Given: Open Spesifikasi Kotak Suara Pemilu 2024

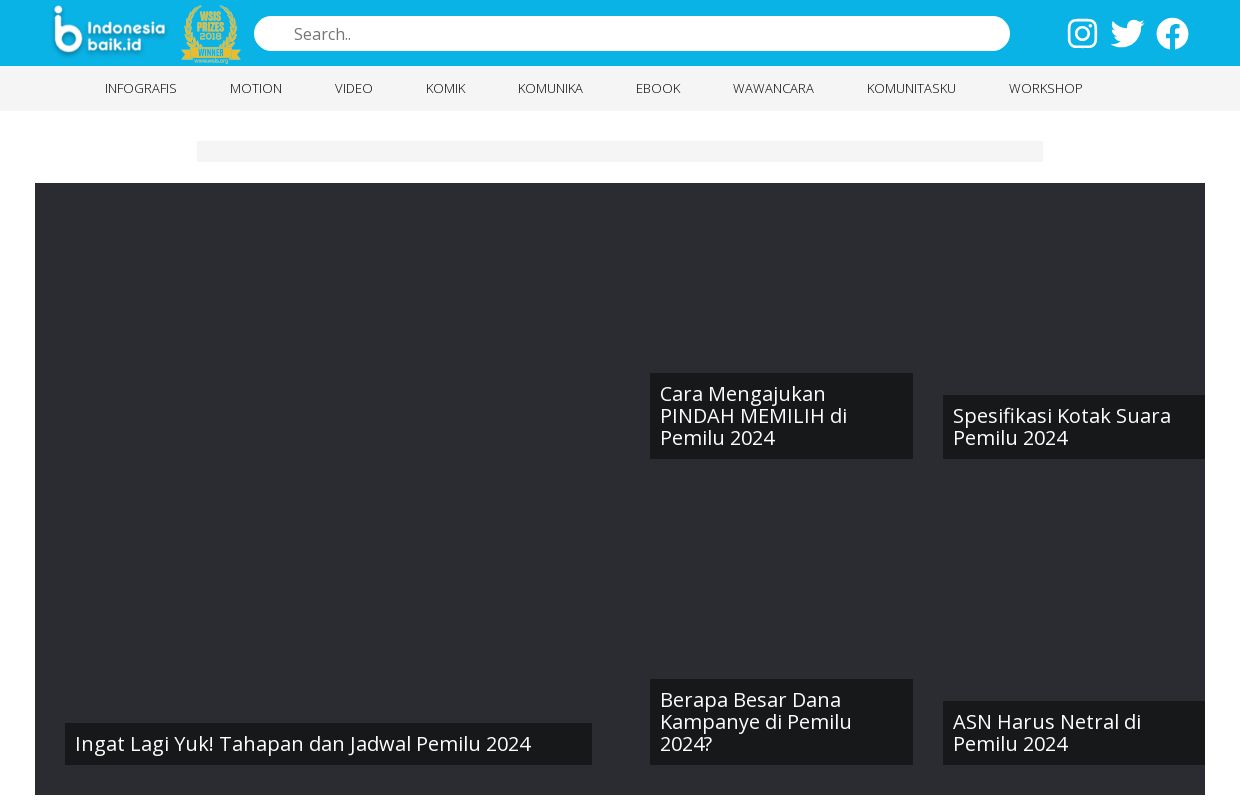Looking at the screenshot, I should click(x=1061, y=427).
